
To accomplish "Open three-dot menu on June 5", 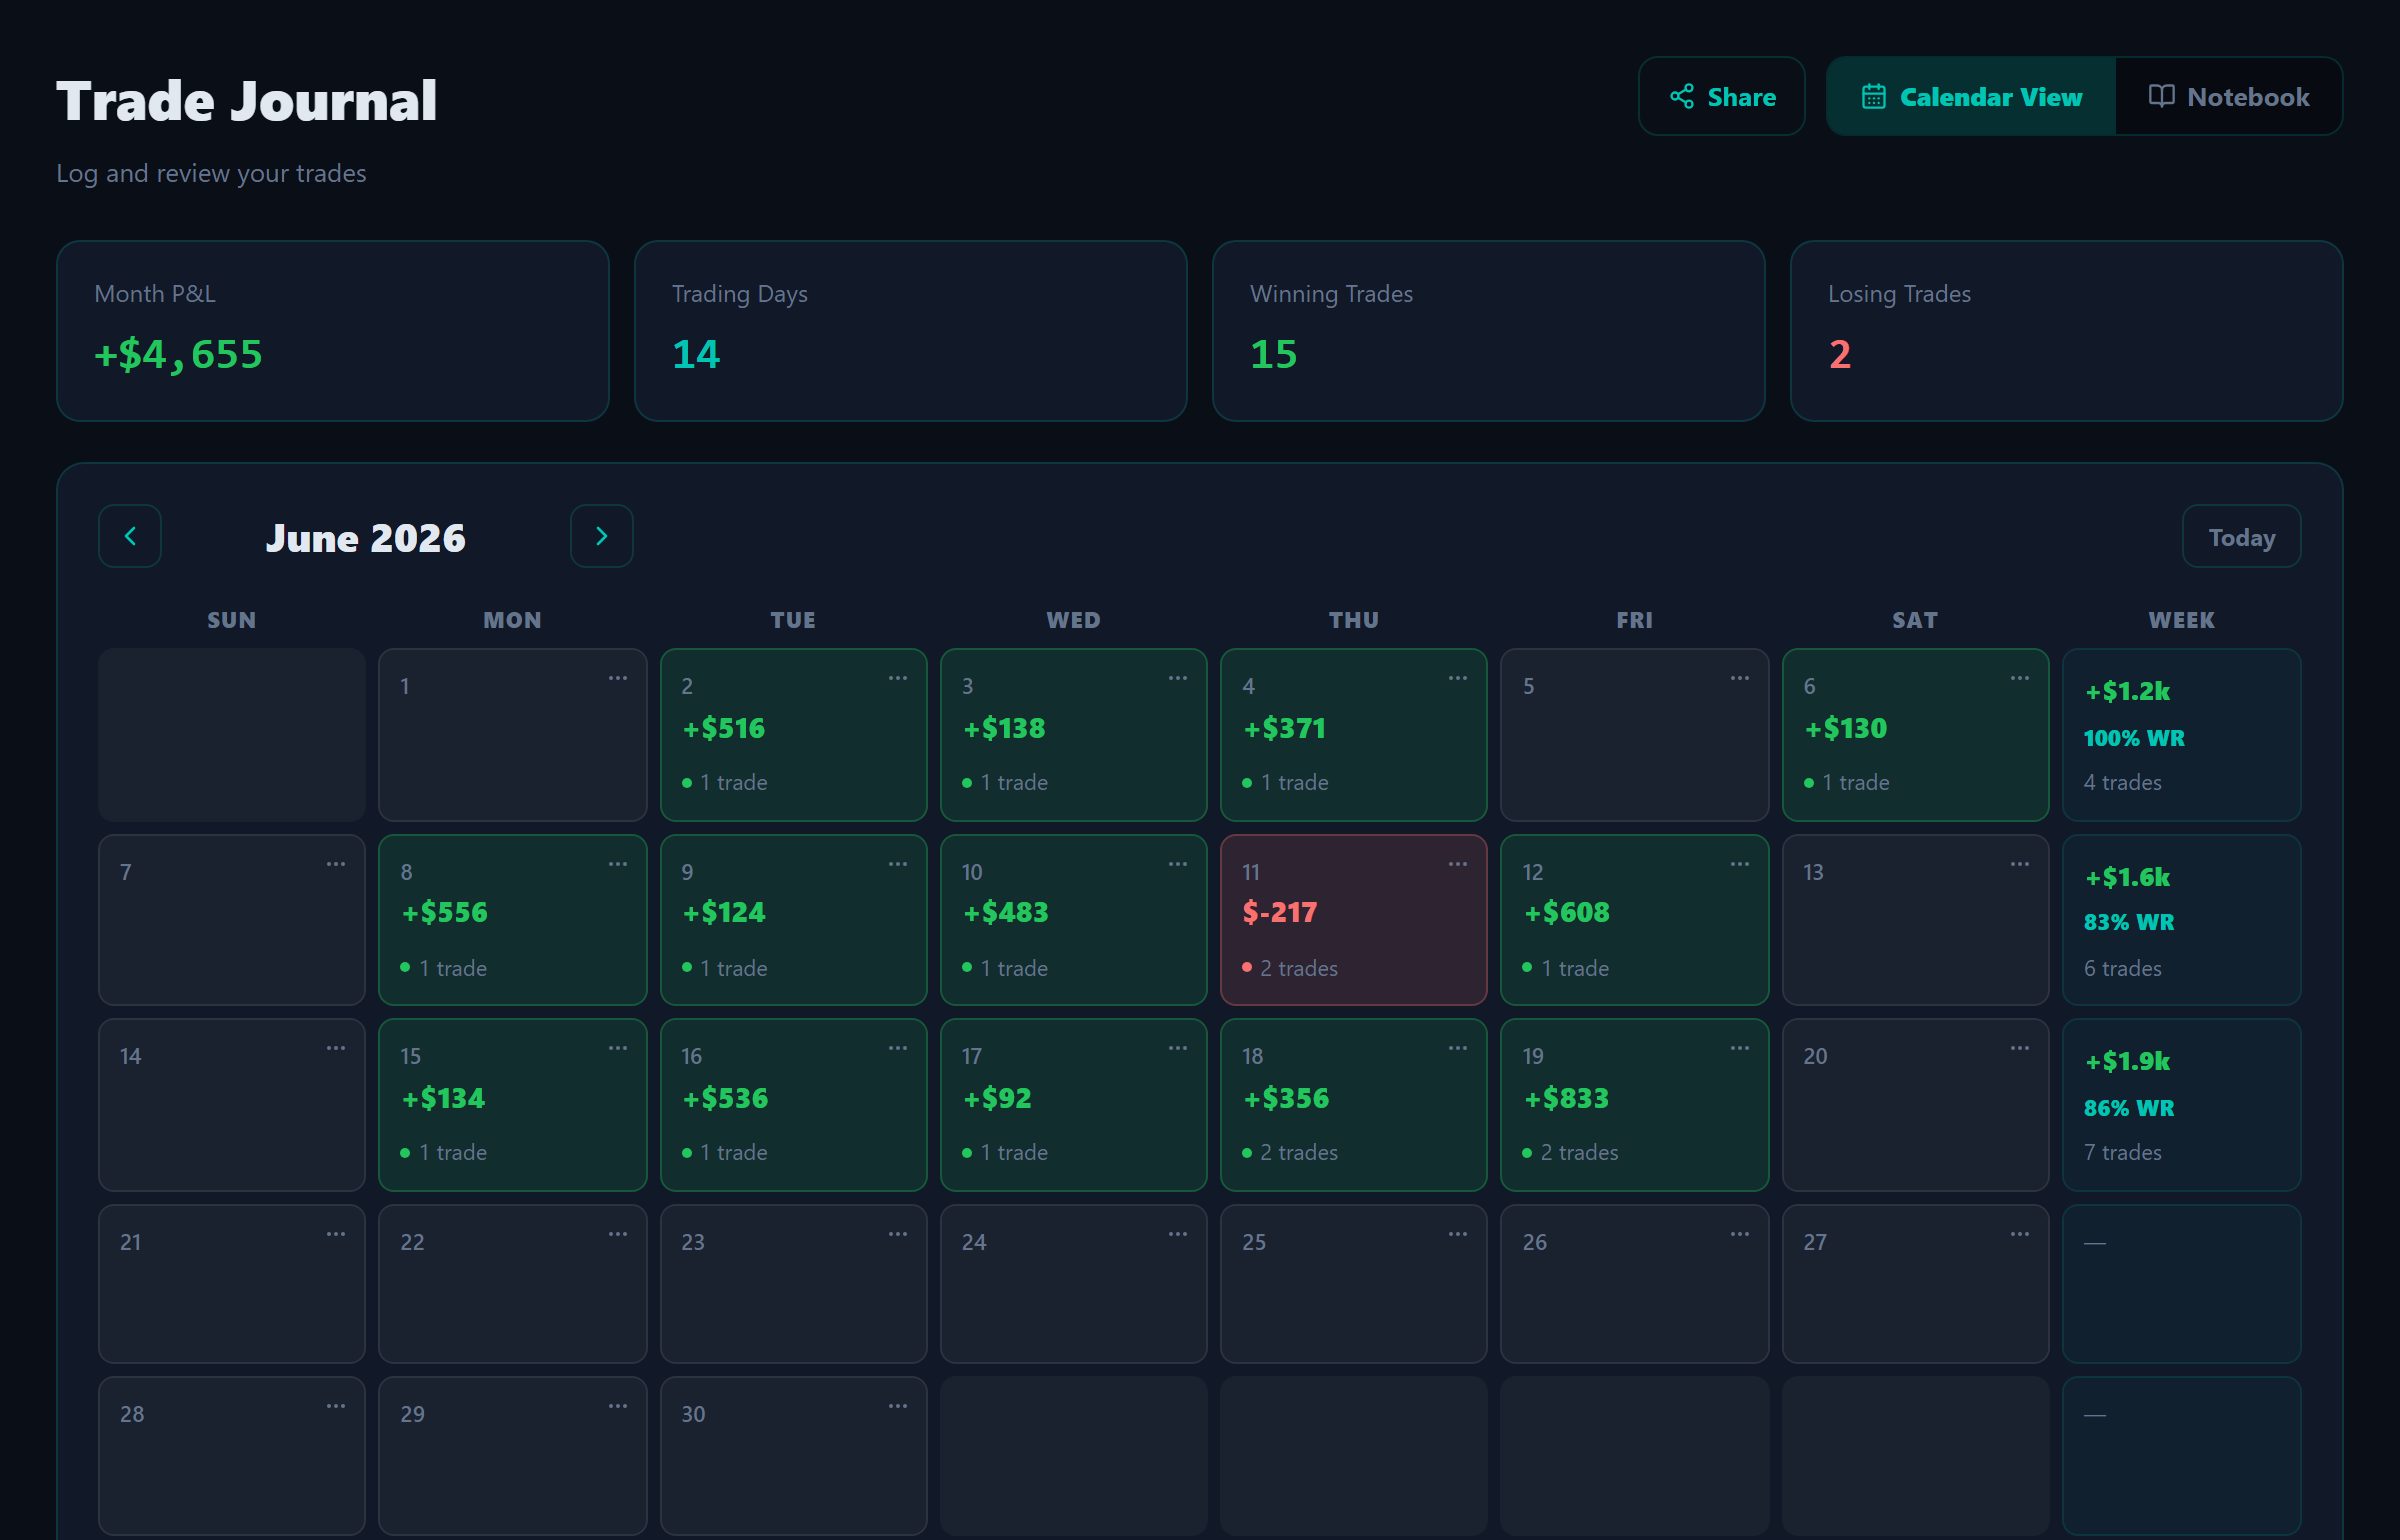I will [1740, 678].
